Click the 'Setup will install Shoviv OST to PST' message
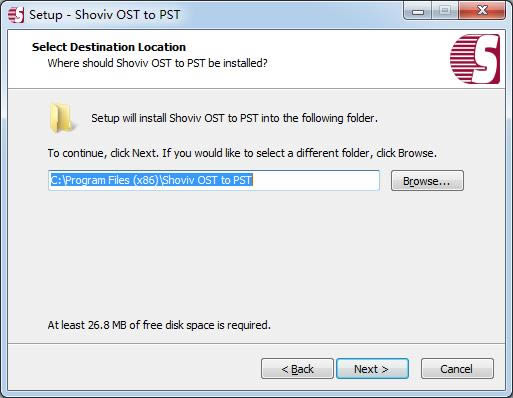The image size is (513, 398). (234, 118)
